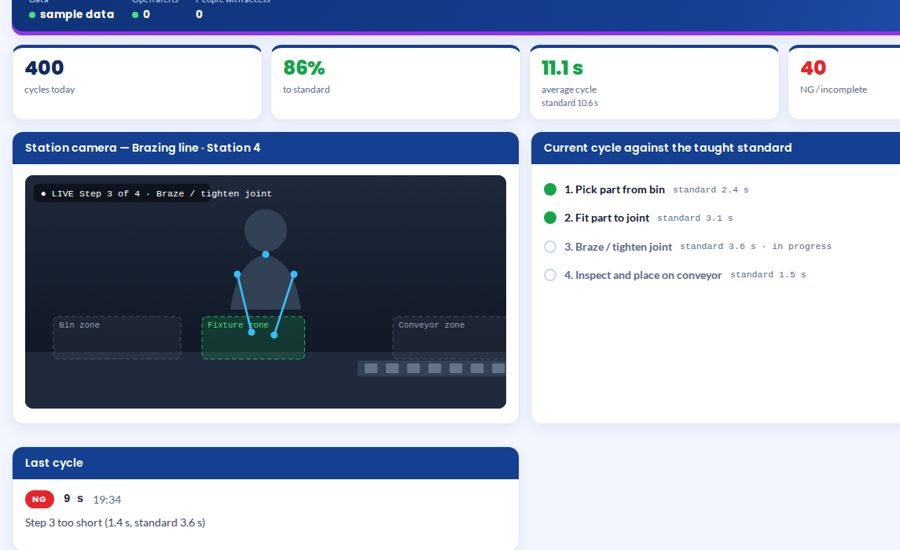
Task: Click the "to standard" caption
Action: [x=306, y=90]
